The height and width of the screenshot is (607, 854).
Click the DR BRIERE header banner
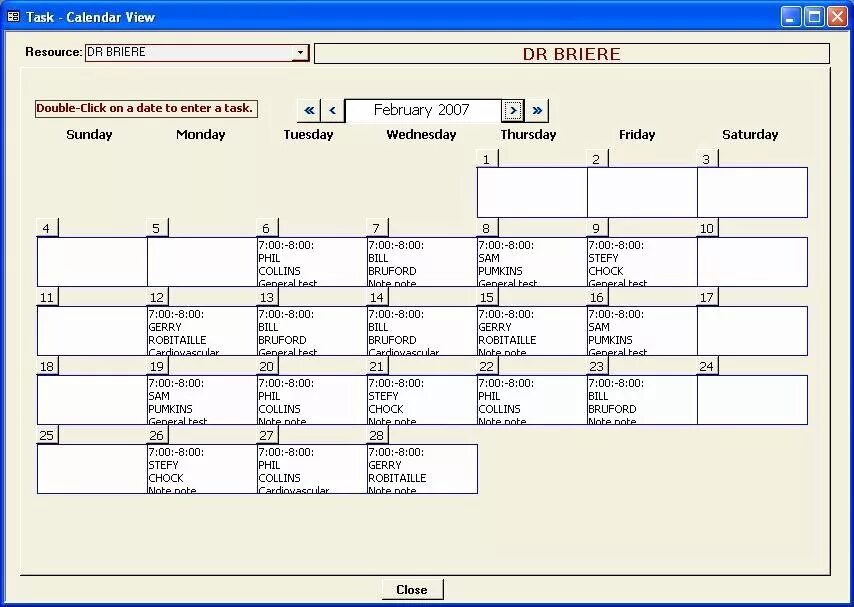tap(572, 54)
